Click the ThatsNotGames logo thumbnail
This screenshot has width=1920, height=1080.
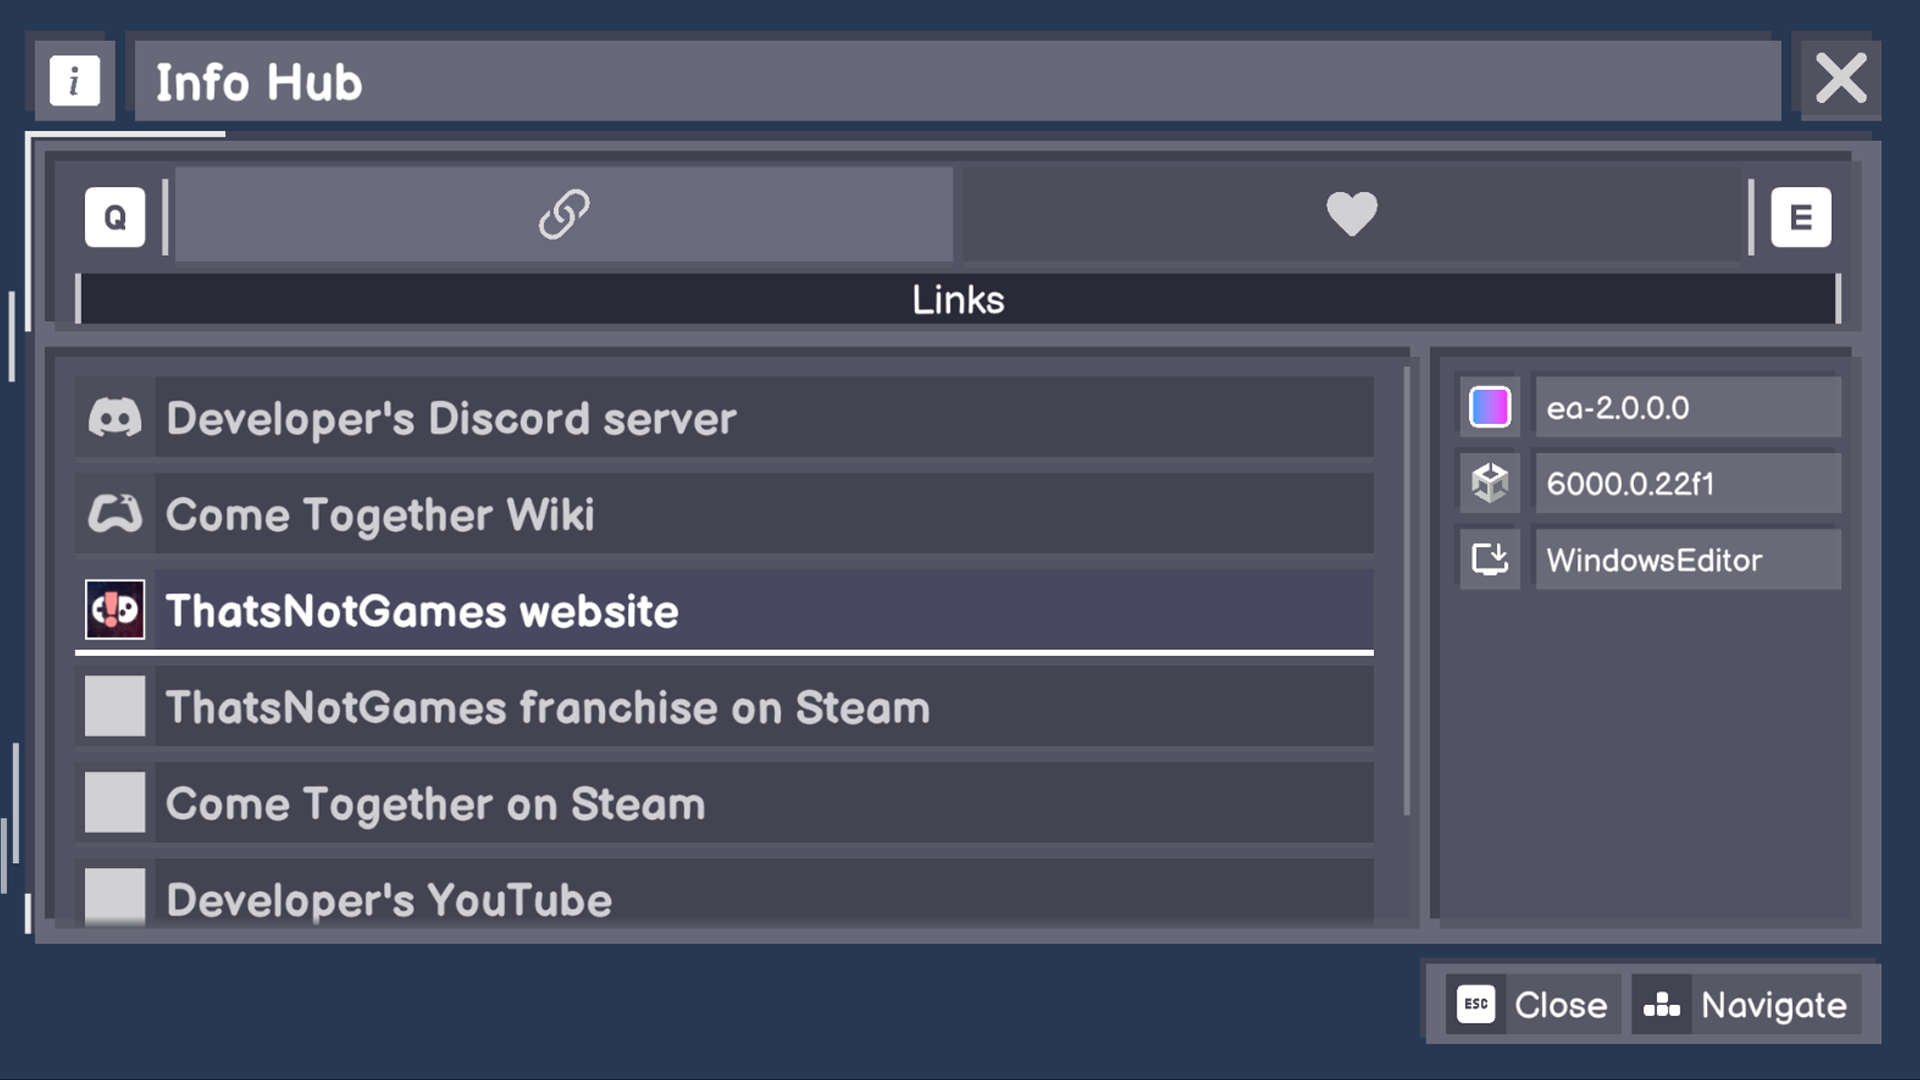[115, 610]
